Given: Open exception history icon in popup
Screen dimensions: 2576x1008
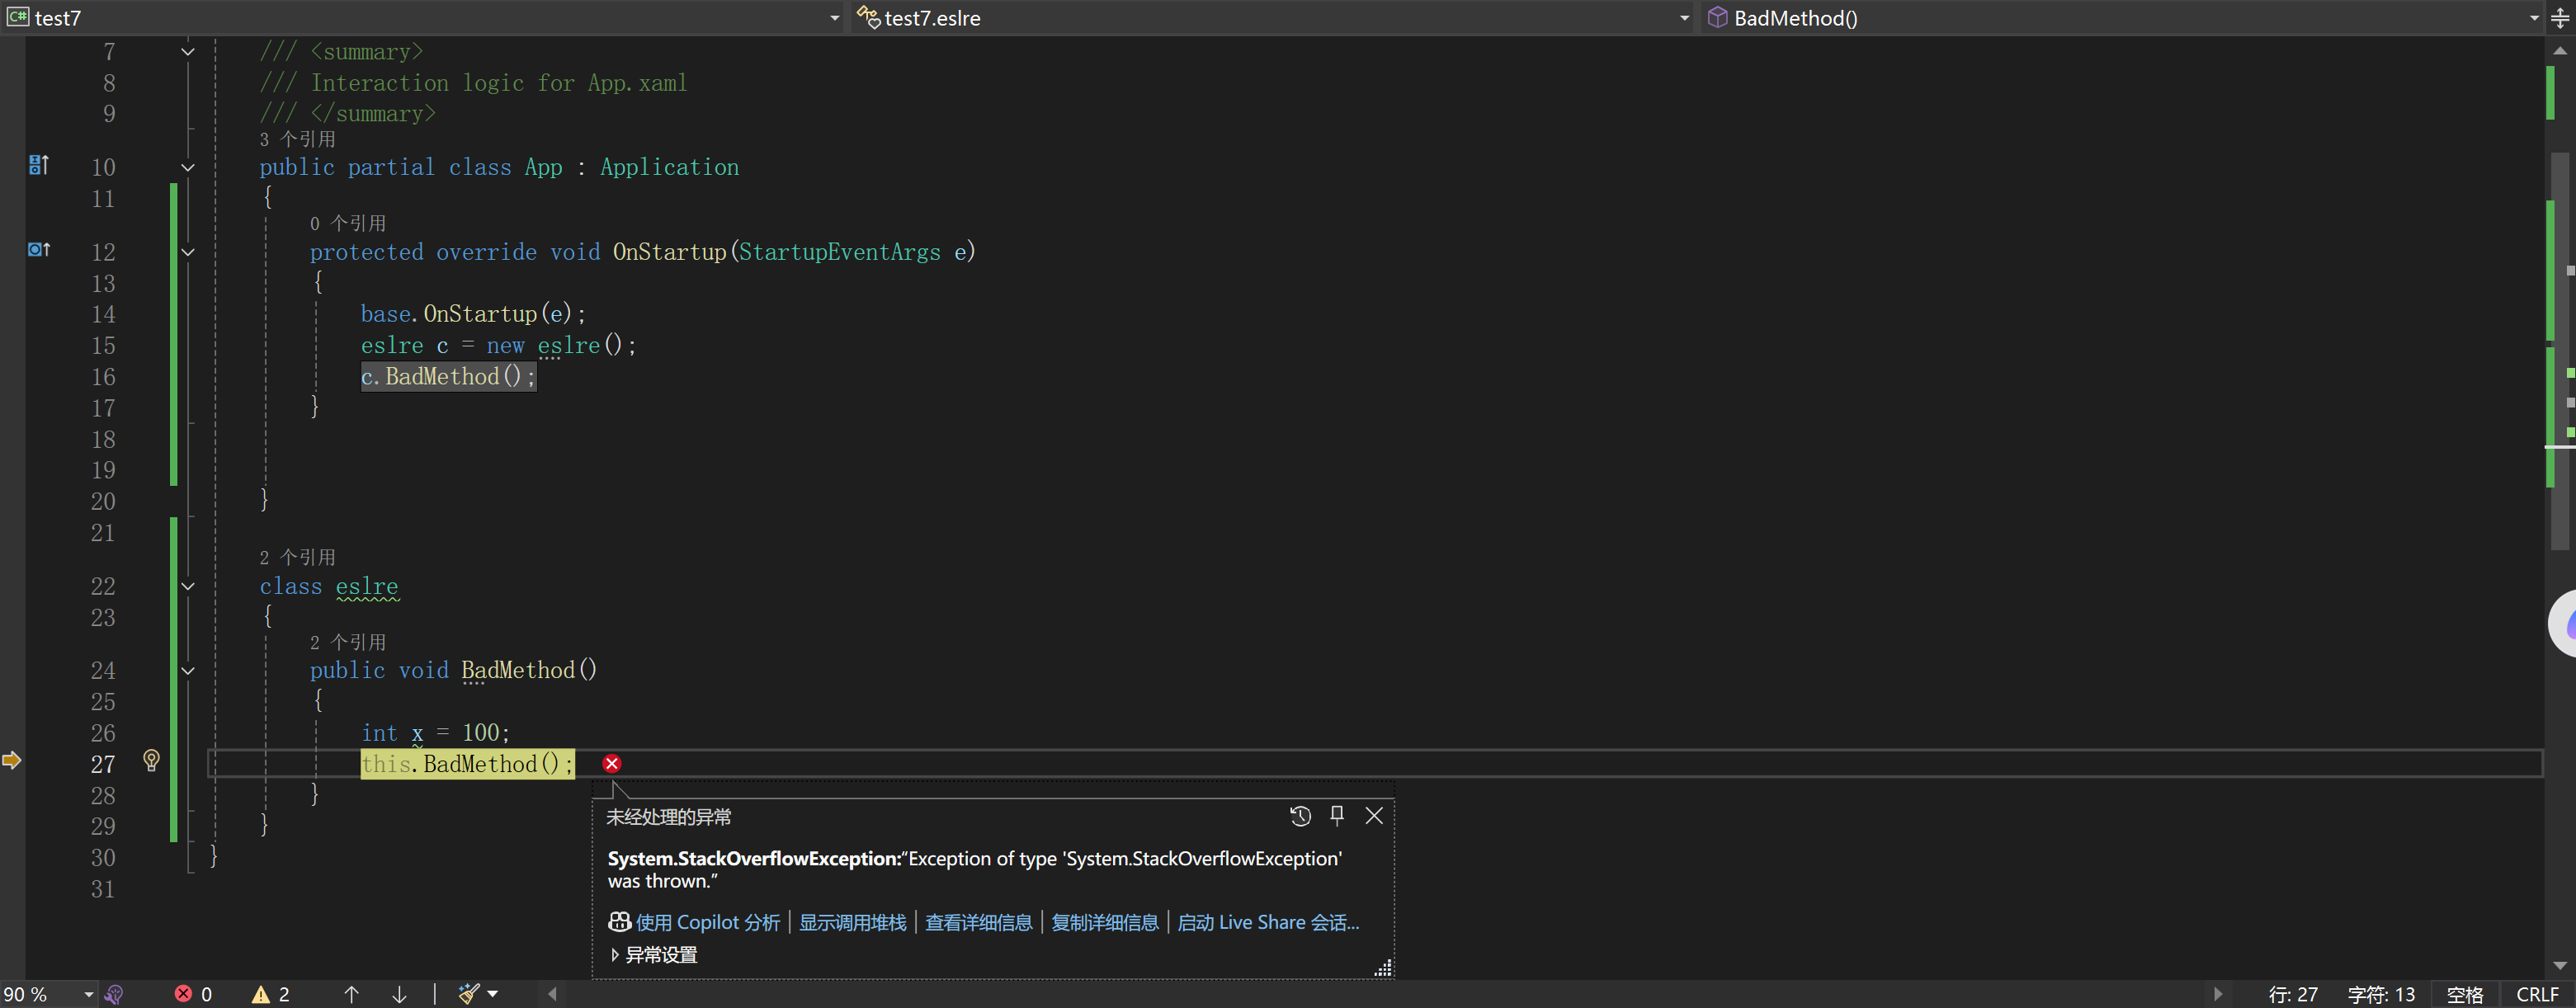Looking at the screenshot, I should click(1300, 816).
